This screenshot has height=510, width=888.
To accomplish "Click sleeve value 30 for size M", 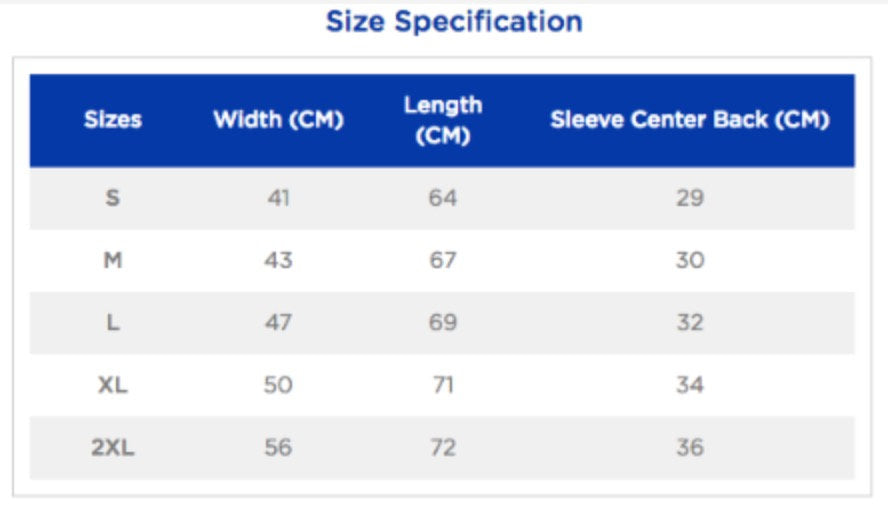I will [690, 261].
